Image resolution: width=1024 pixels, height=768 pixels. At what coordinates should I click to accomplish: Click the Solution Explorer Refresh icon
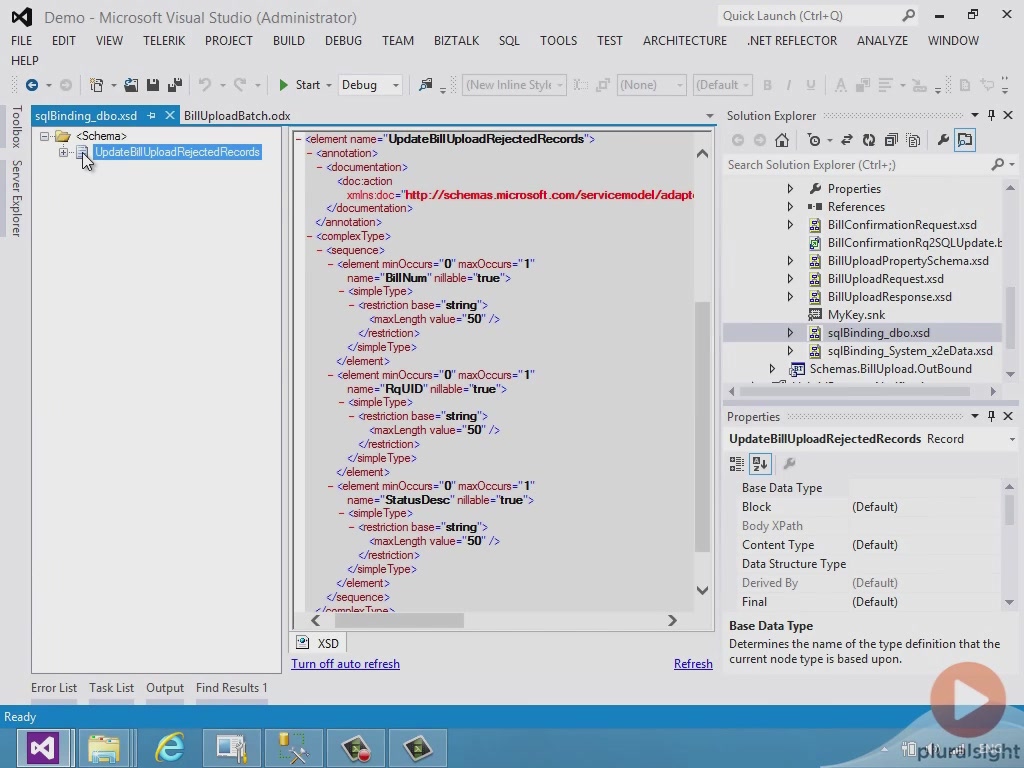[869, 140]
